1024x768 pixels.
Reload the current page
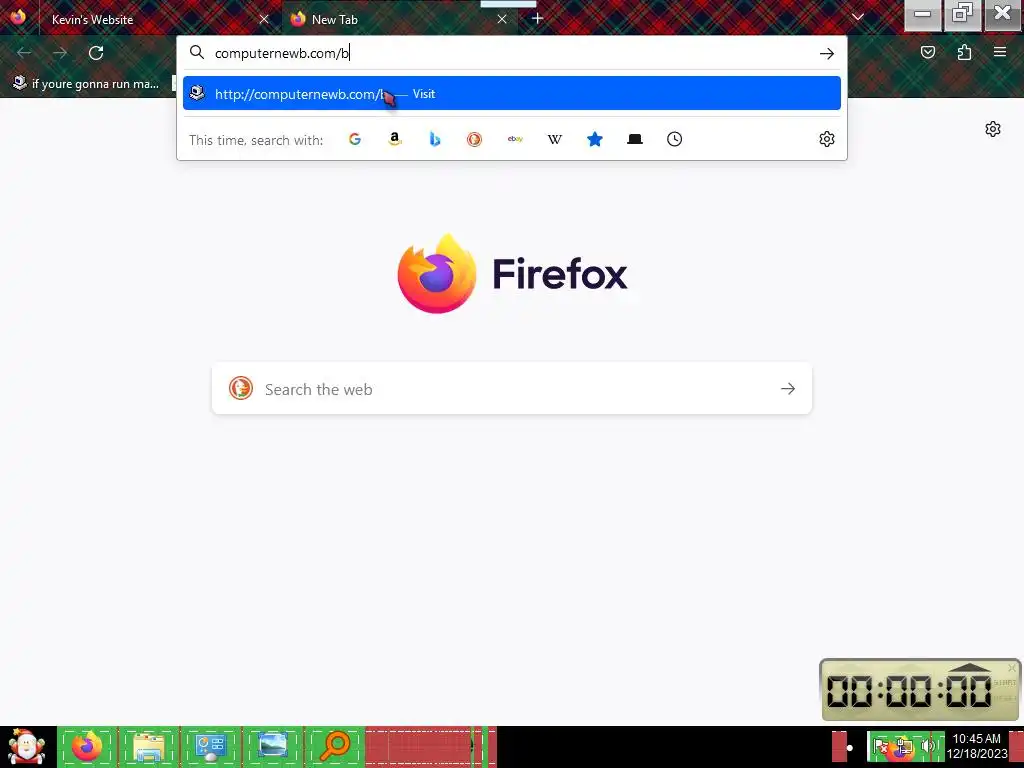(x=96, y=53)
